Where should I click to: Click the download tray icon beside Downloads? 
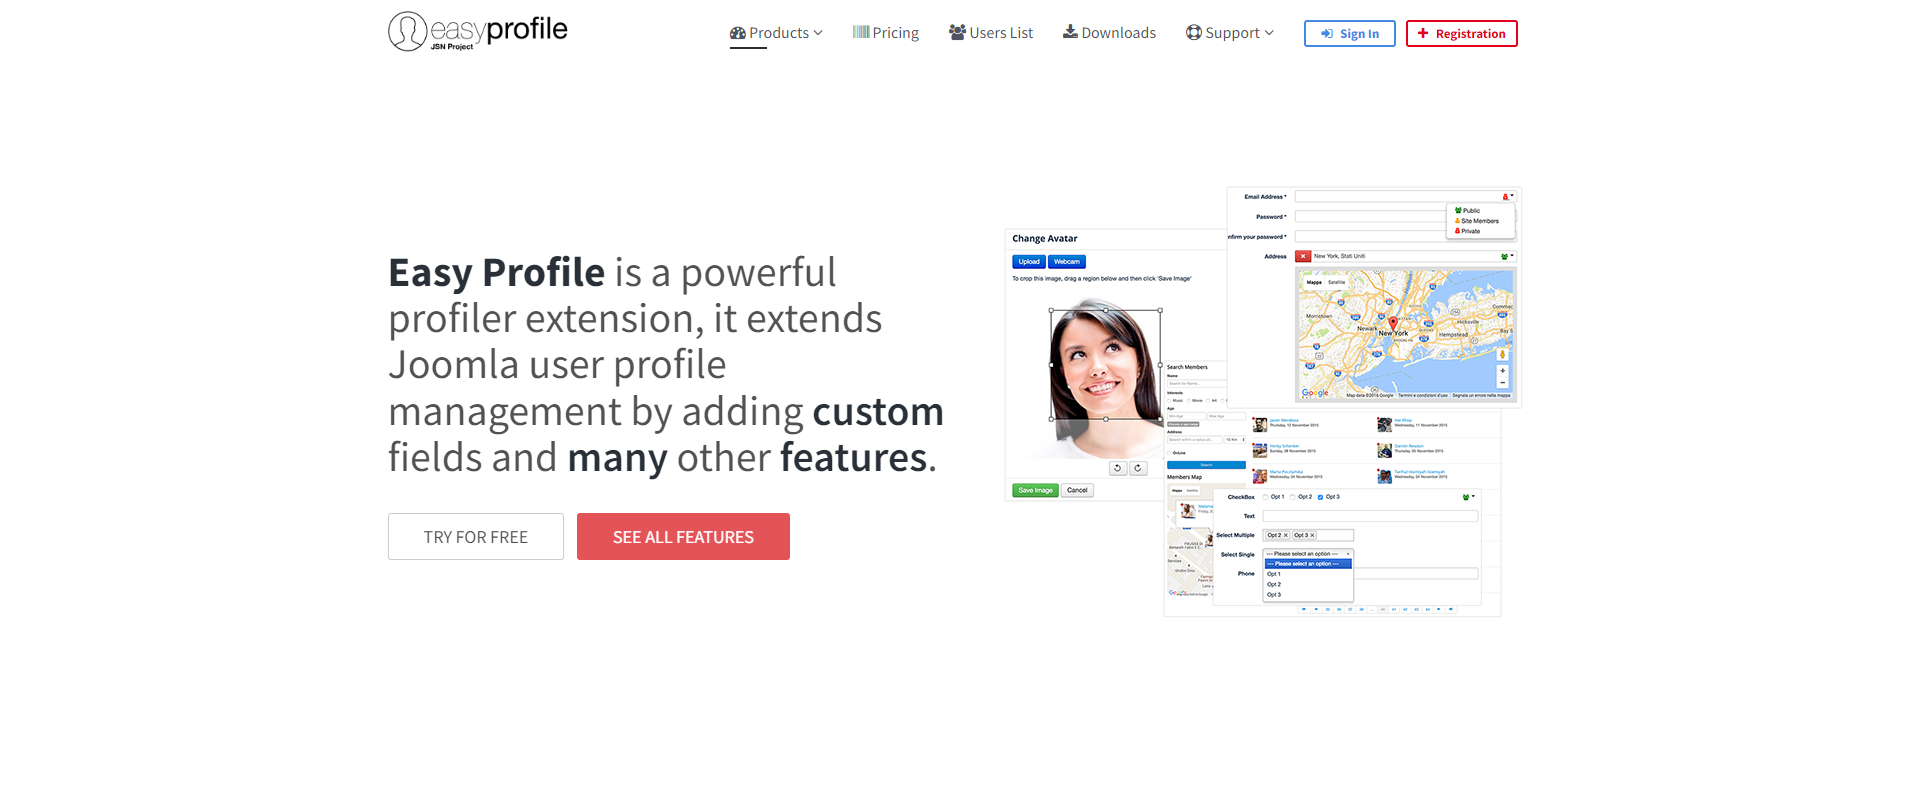click(1070, 32)
